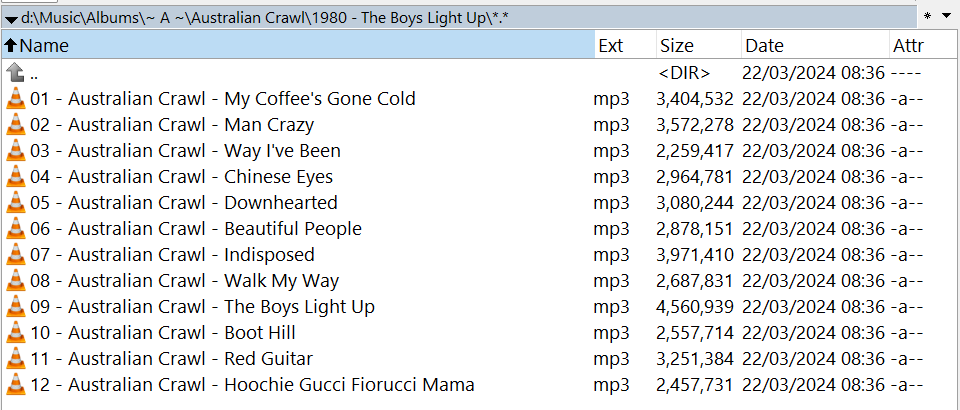Sort the list by Ext column

point(625,46)
